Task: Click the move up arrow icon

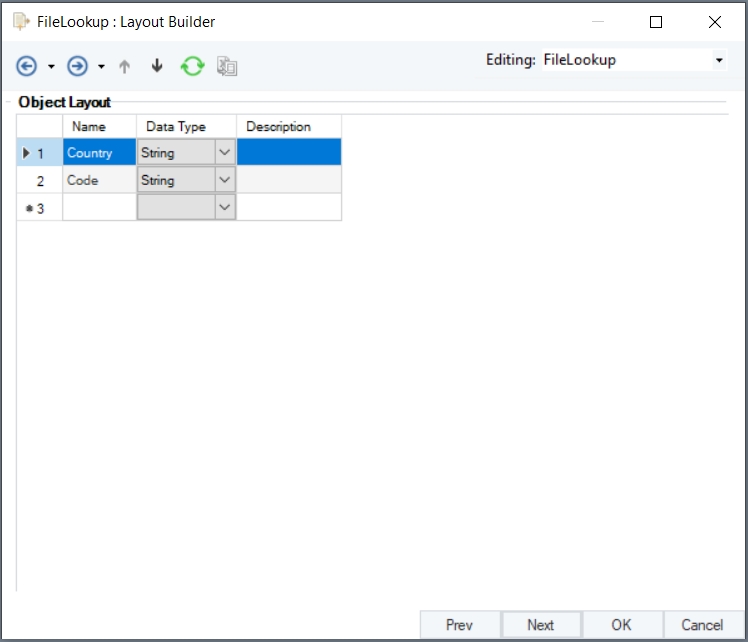Action: point(125,67)
